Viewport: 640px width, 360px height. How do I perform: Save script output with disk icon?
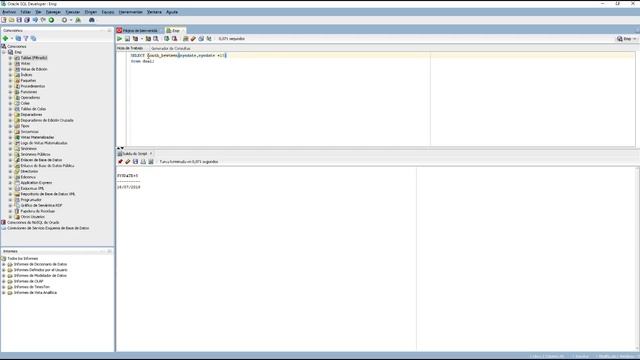tap(136, 162)
